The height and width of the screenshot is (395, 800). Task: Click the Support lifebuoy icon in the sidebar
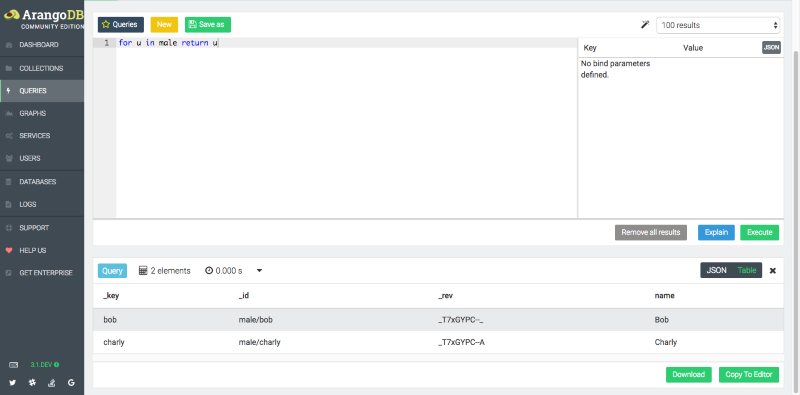tap(9, 228)
